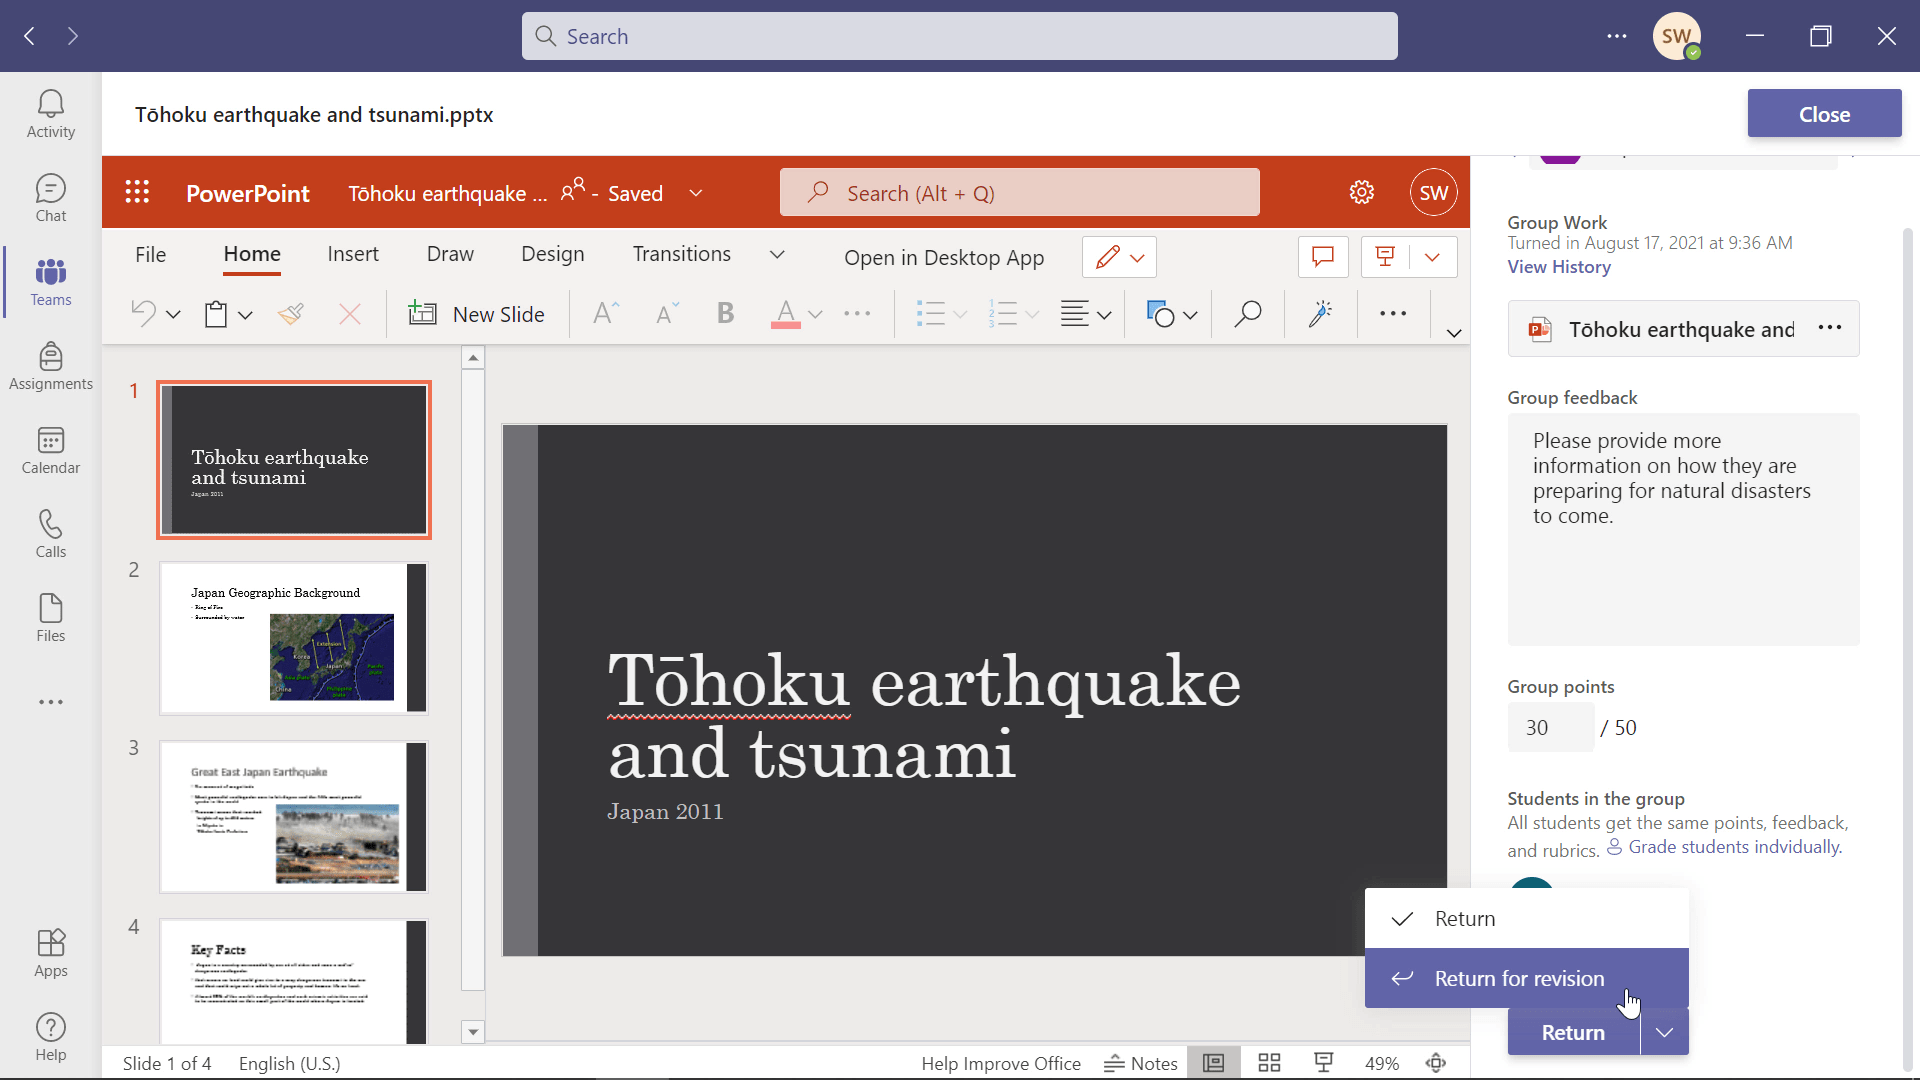Click Open in Desktop App button

pos(944,257)
